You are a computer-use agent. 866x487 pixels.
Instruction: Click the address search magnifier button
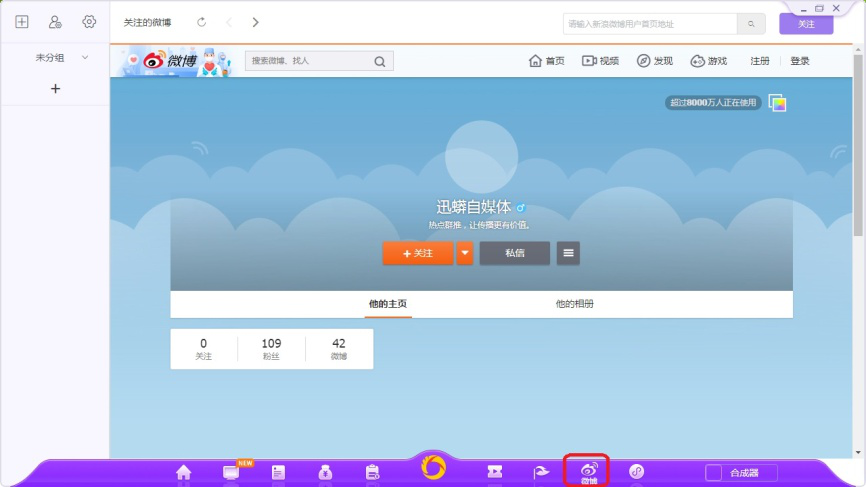click(x=751, y=24)
